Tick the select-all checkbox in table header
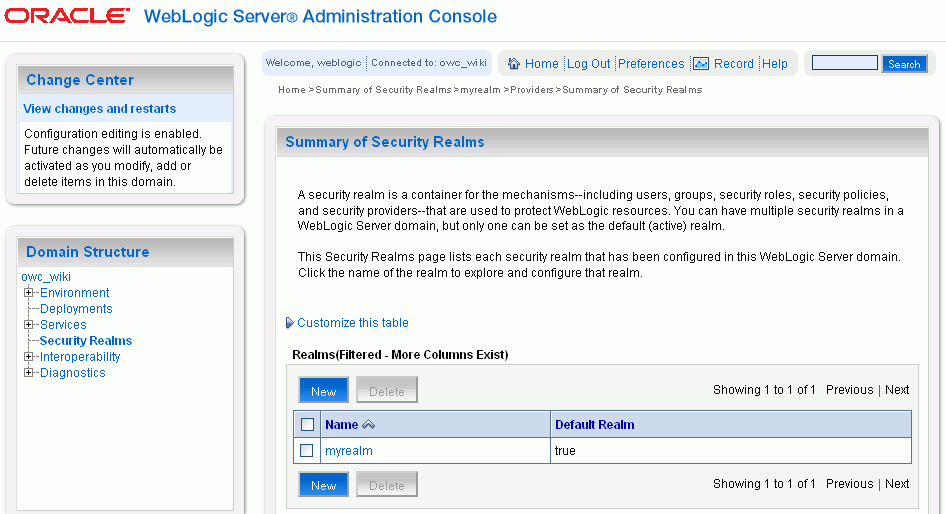946x514 pixels. click(307, 425)
